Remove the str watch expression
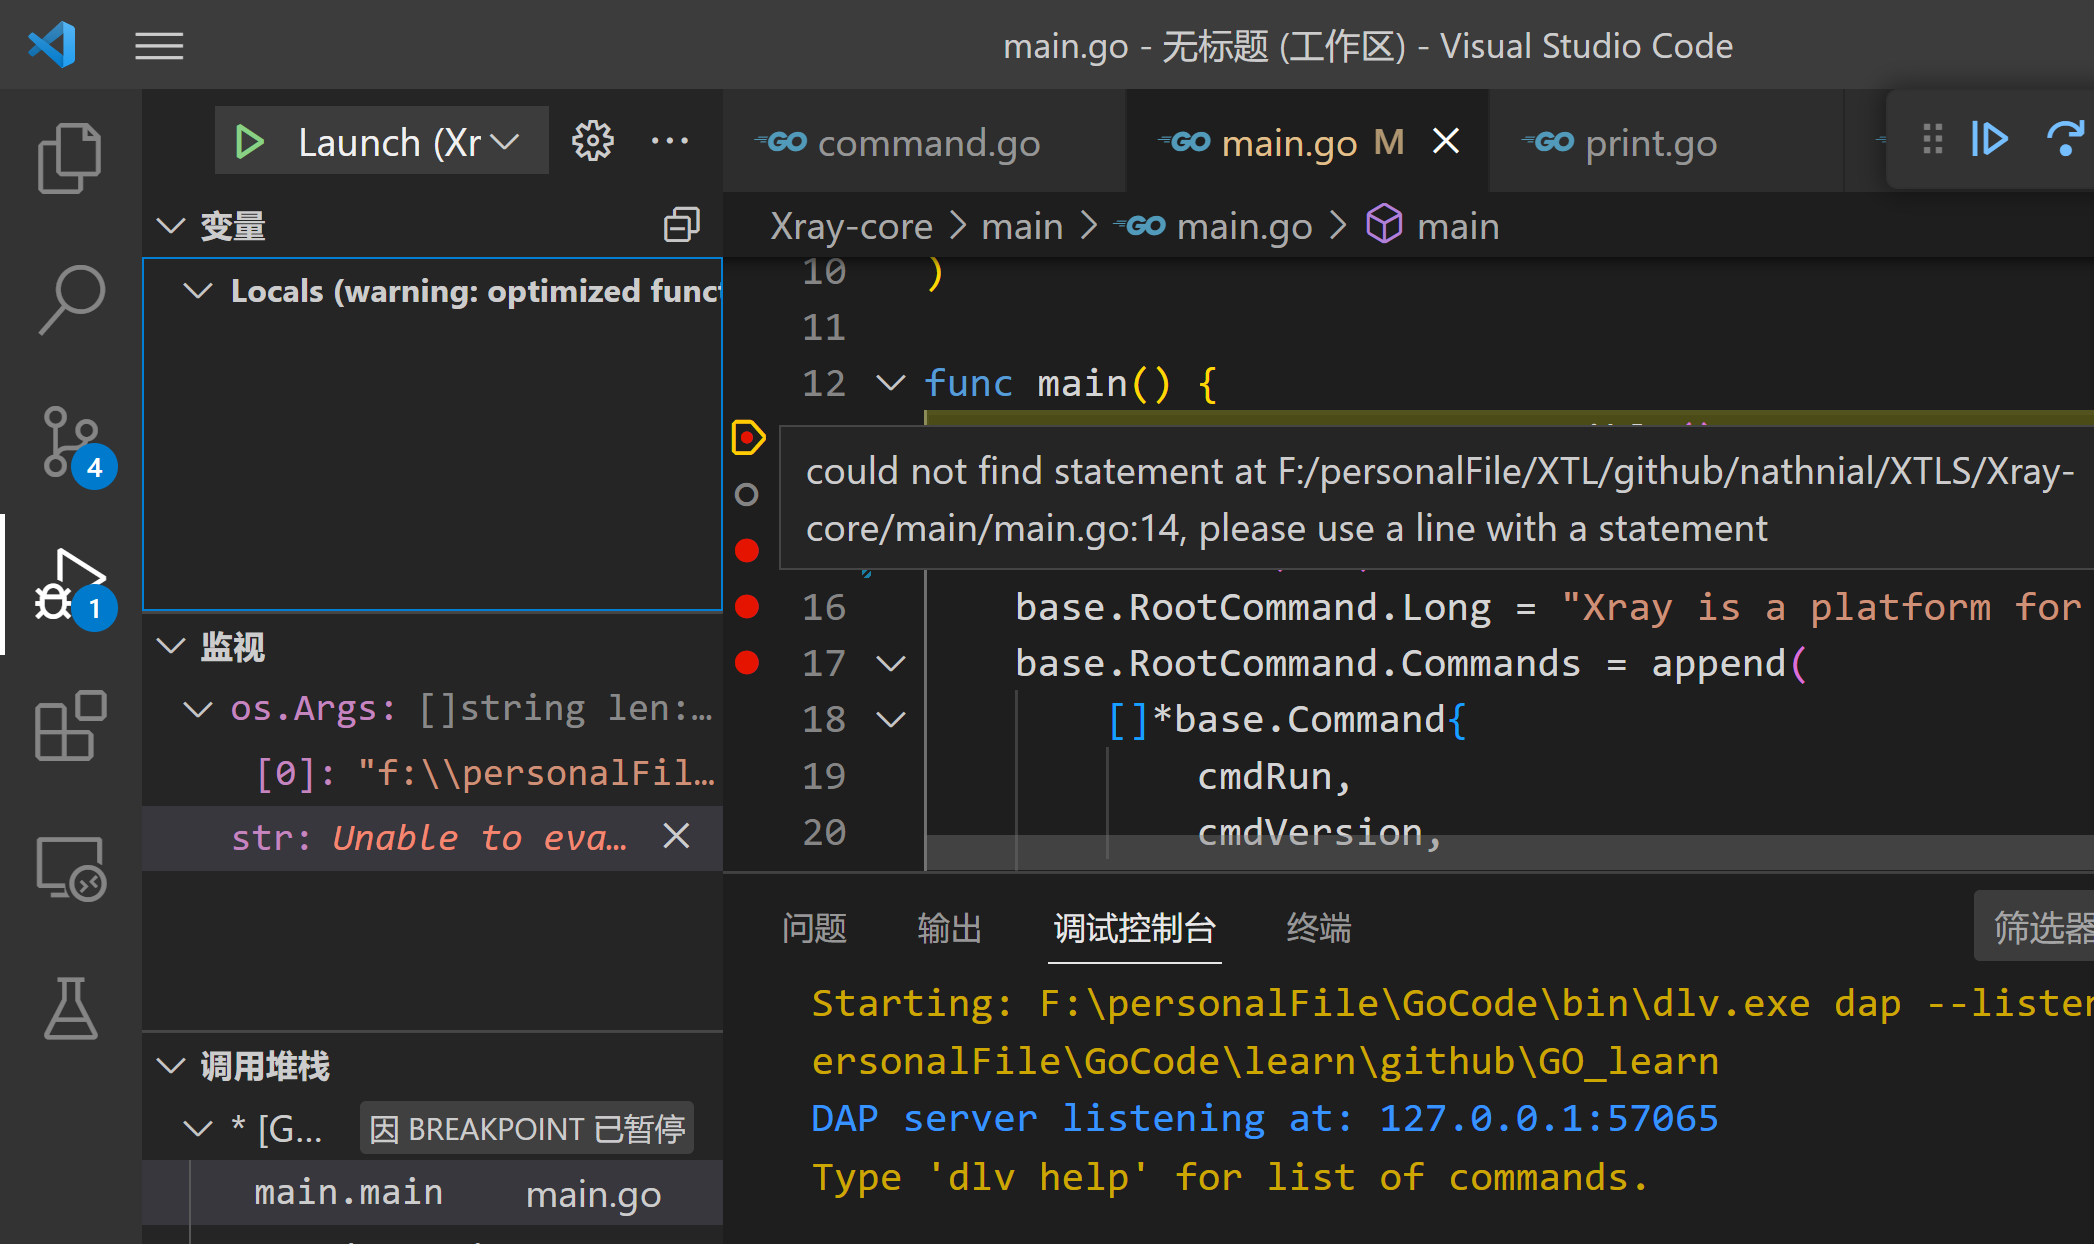The image size is (2094, 1244). click(x=676, y=836)
